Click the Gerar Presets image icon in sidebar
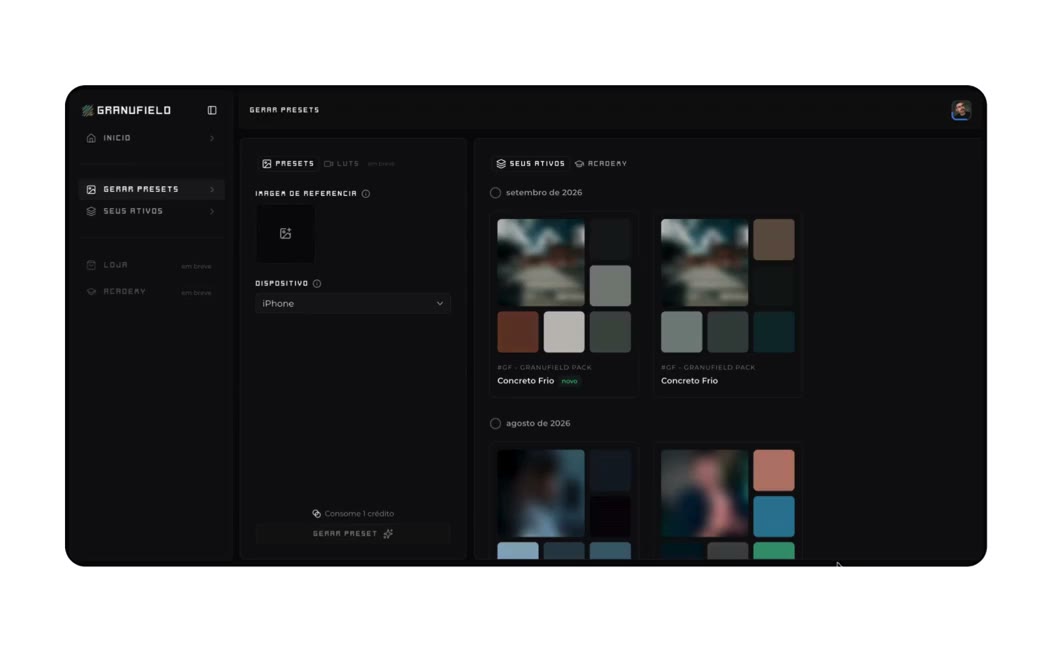The width and height of the screenshot is (1052, 652). (x=91, y=190)
